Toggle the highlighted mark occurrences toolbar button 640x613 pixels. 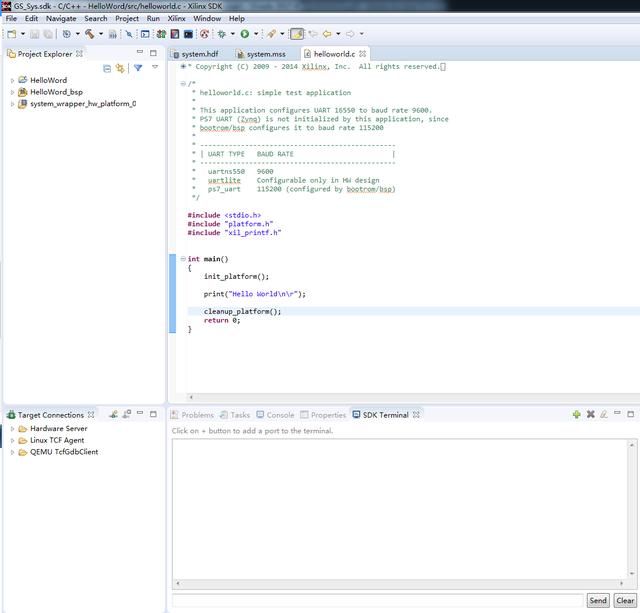(x=297, y=34)
